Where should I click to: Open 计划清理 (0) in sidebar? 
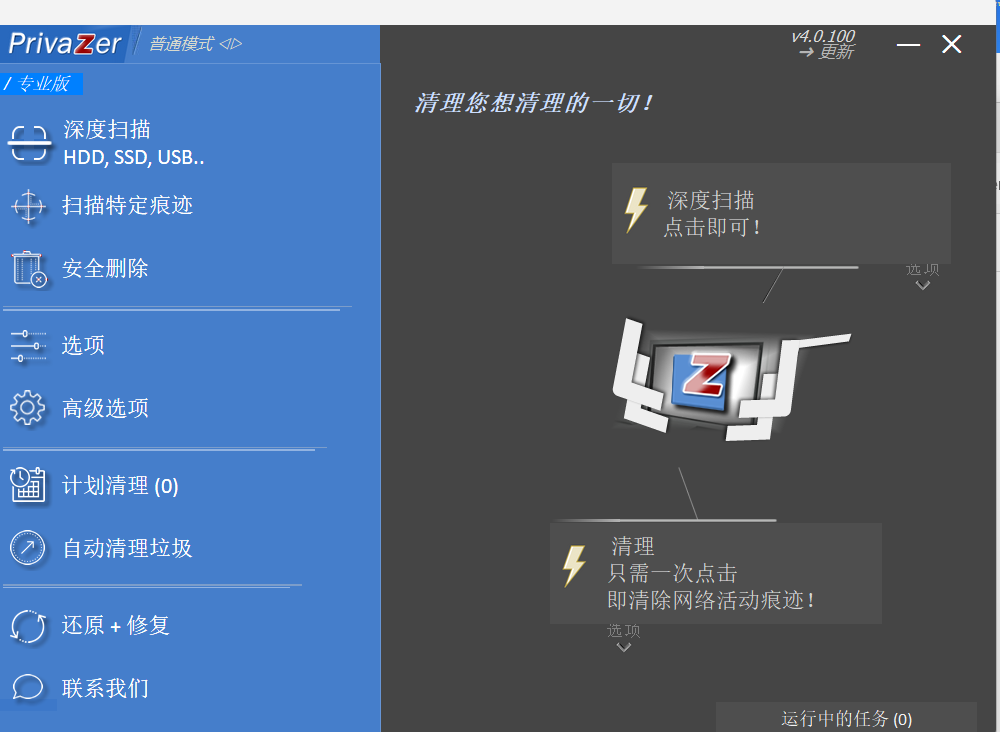(120, 485)
